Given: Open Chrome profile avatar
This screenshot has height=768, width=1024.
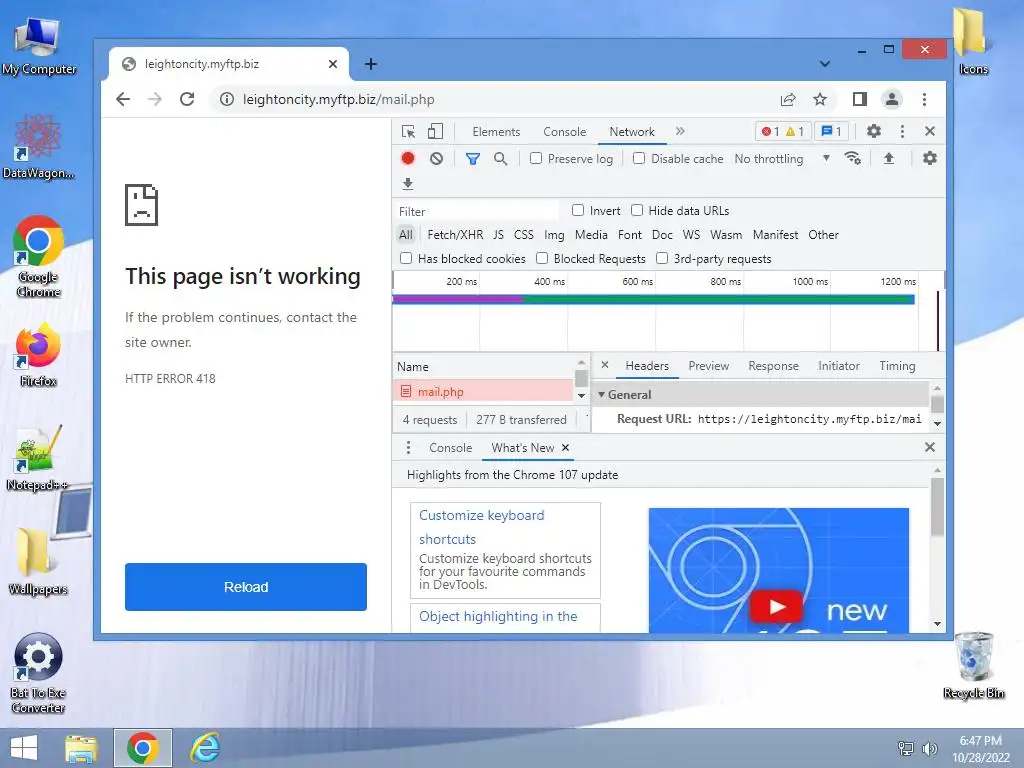Looking at the screenshot, I should tap(891, 99).
